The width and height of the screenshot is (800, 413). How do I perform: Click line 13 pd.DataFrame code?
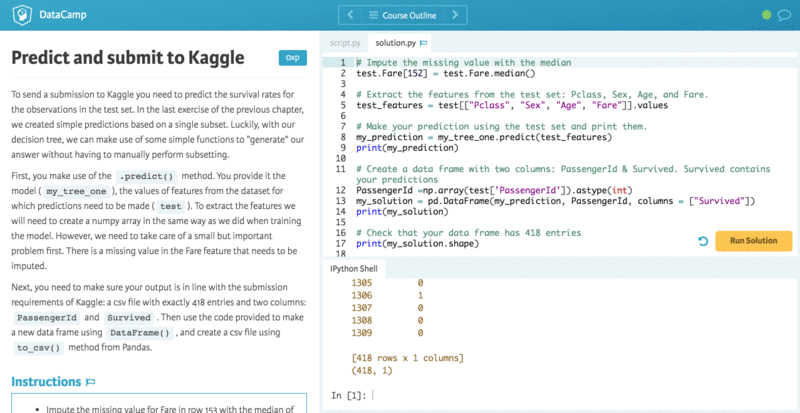(555, 201)
